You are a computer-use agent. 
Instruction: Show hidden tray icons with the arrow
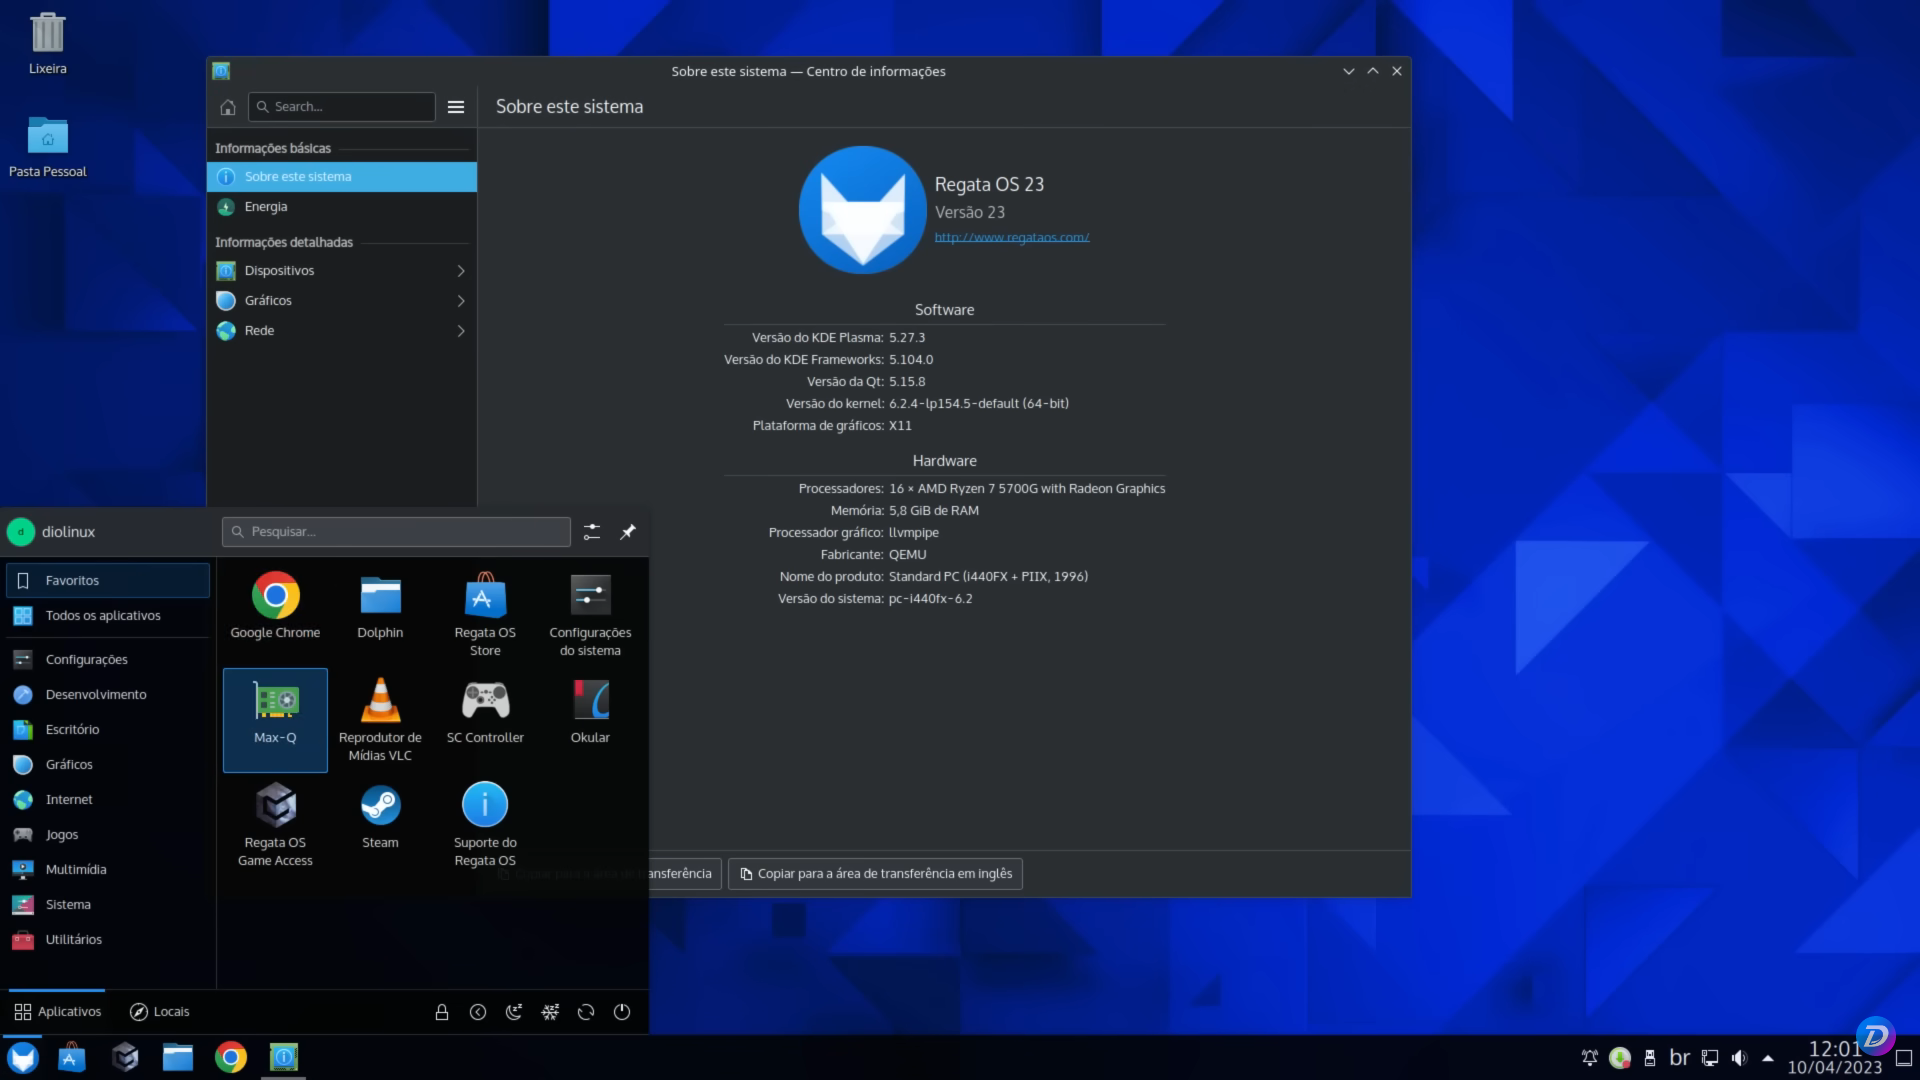(1766, 1057)
